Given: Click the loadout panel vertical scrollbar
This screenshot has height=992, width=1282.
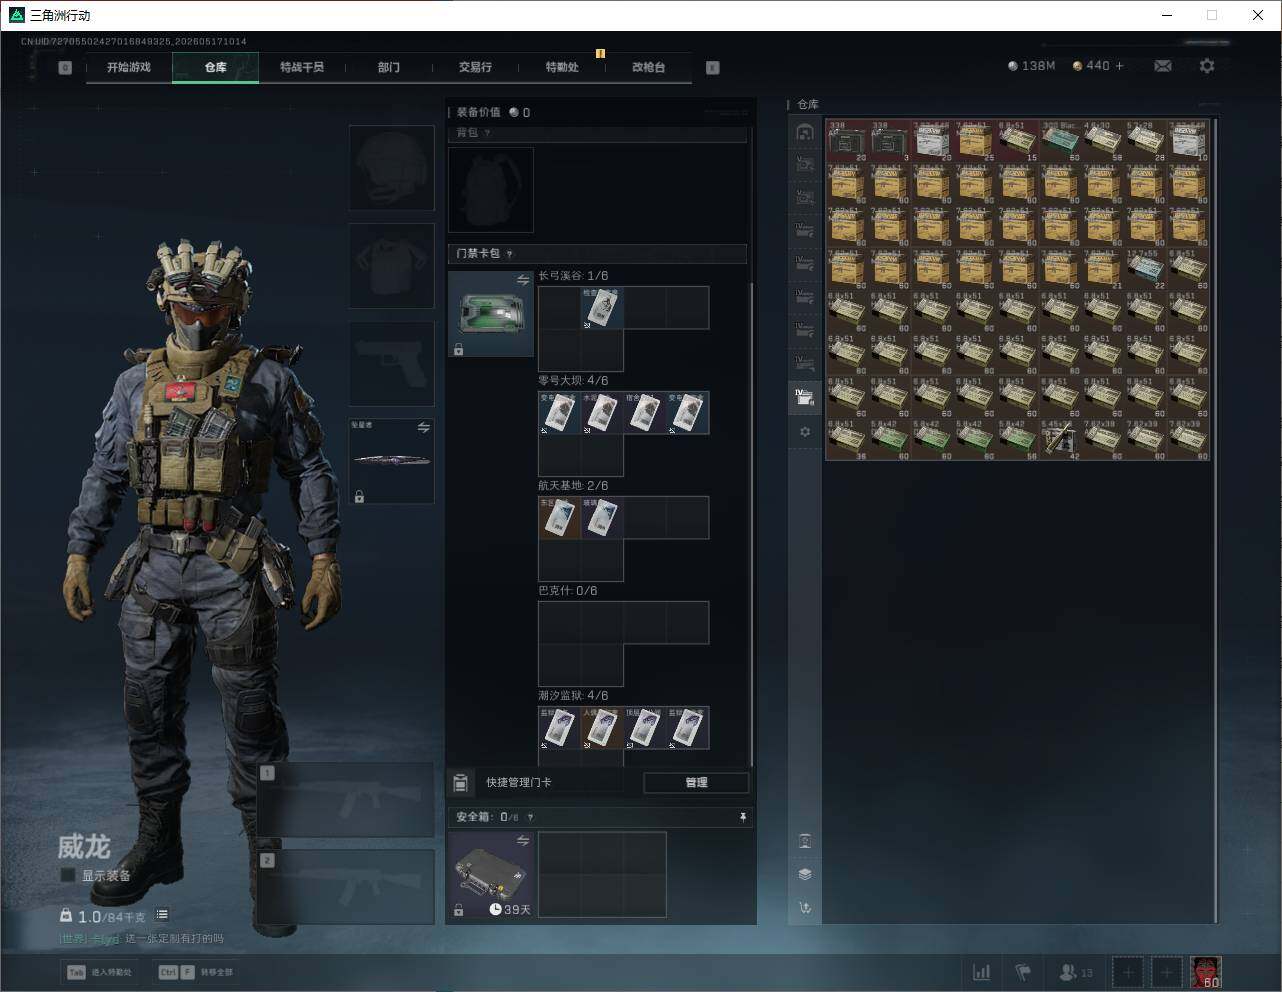Looking at the screenshot, I should pos(751,525).
